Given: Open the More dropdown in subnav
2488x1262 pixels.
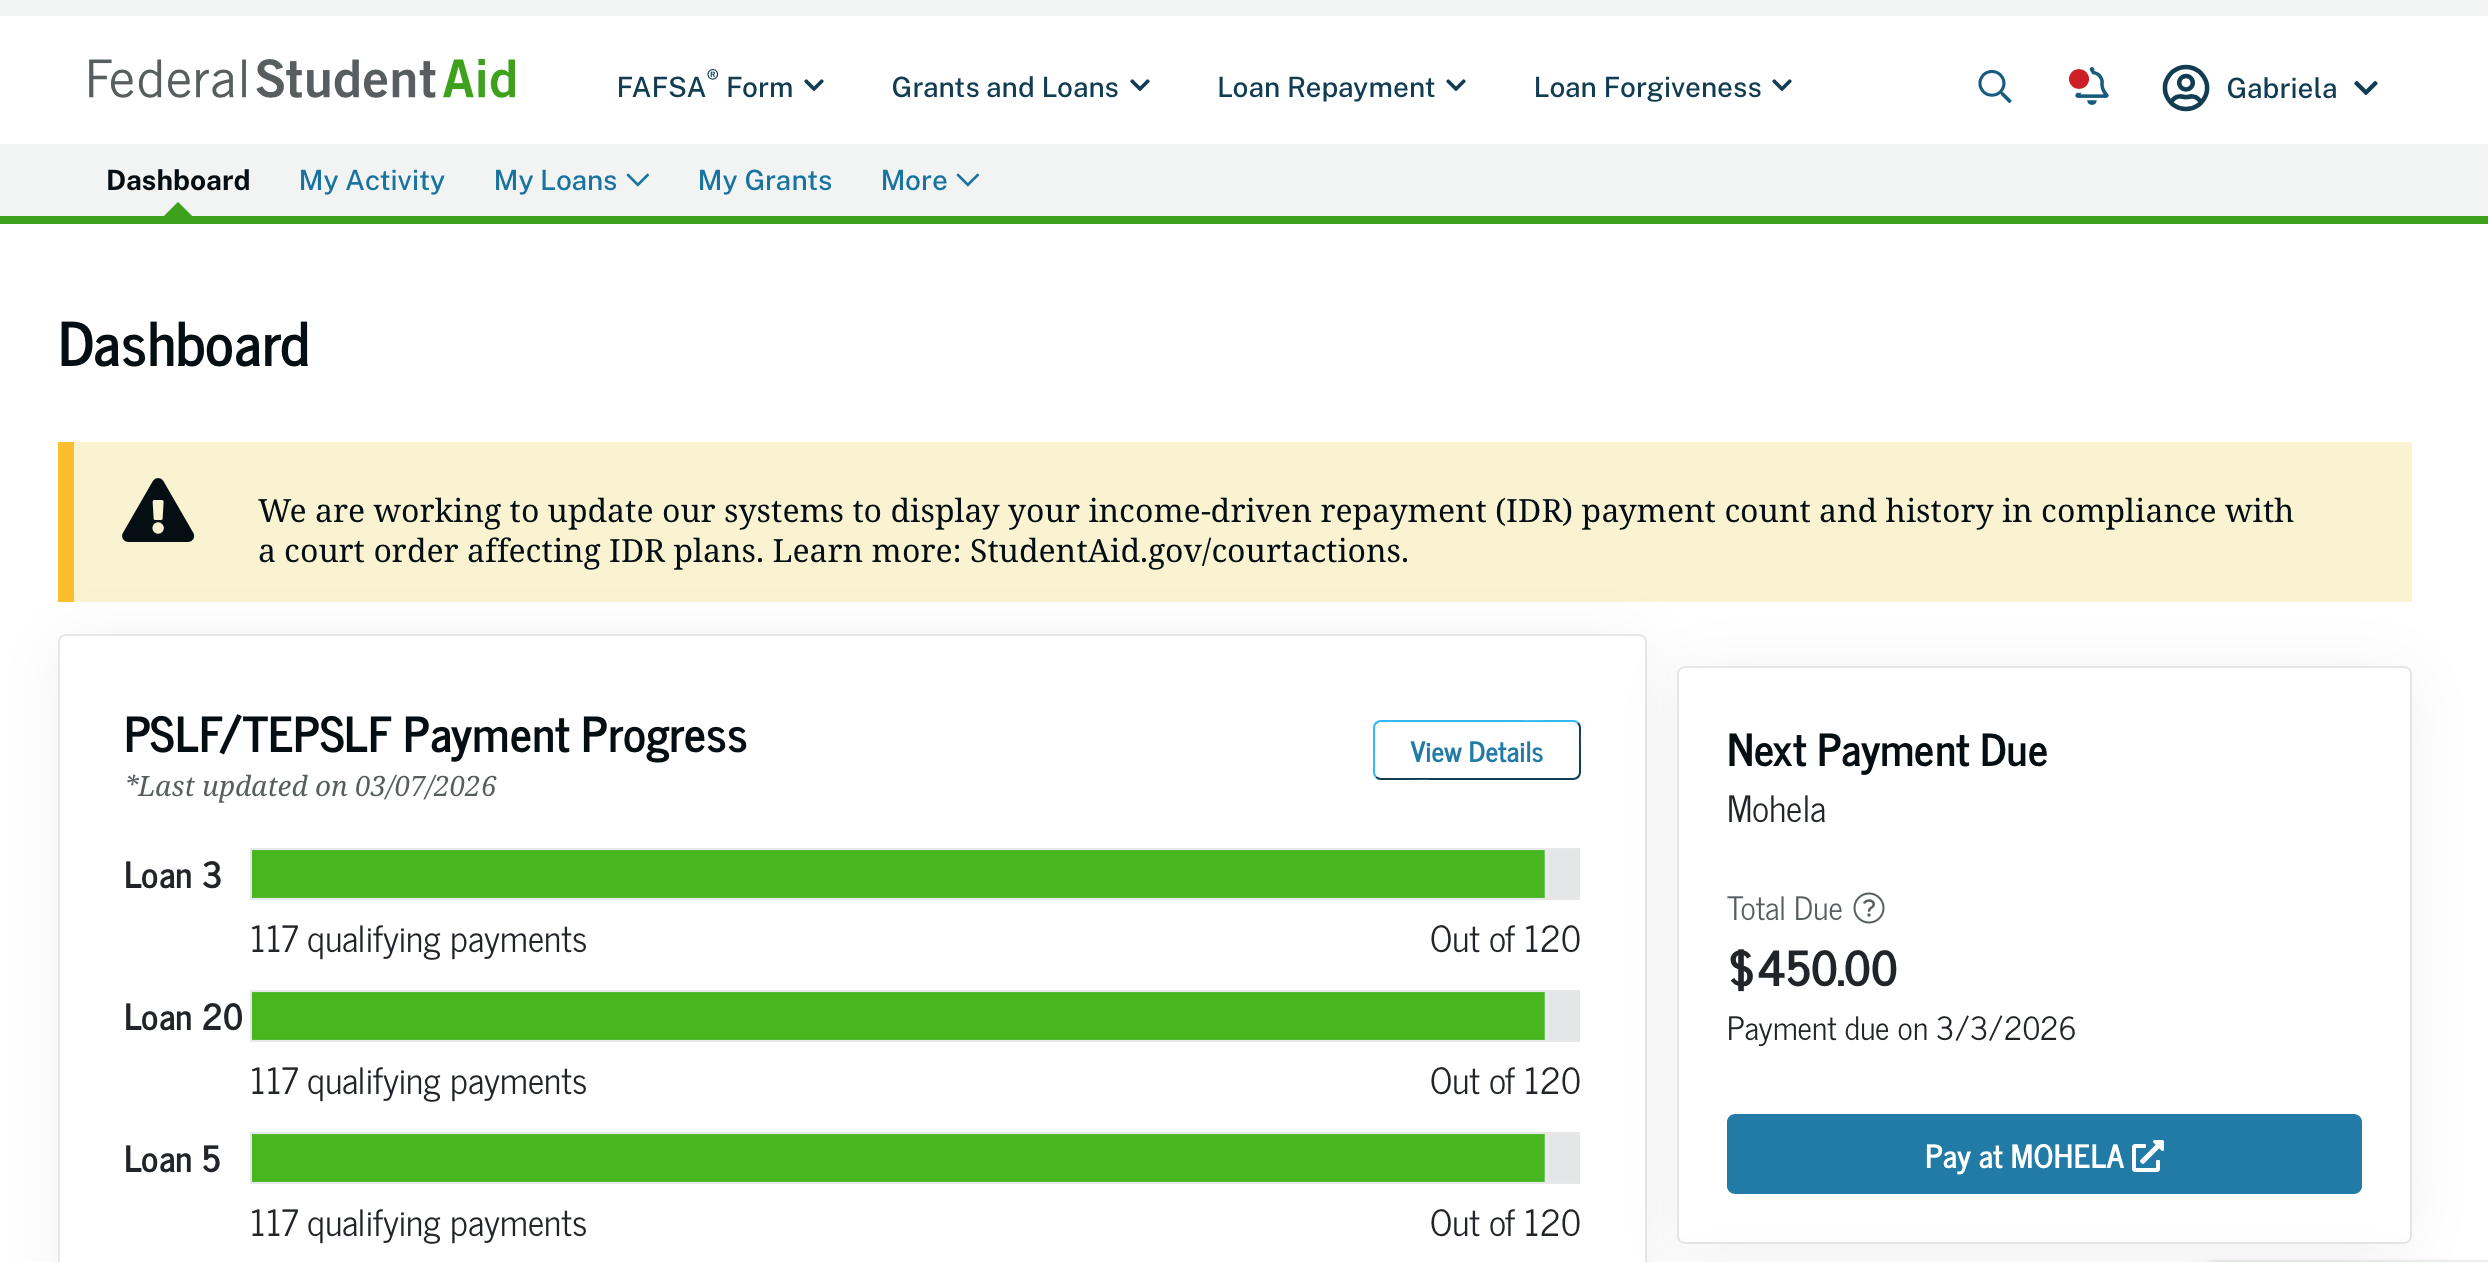Looking at the screenshot, I should pyautogui.click(x=929, y=180).
